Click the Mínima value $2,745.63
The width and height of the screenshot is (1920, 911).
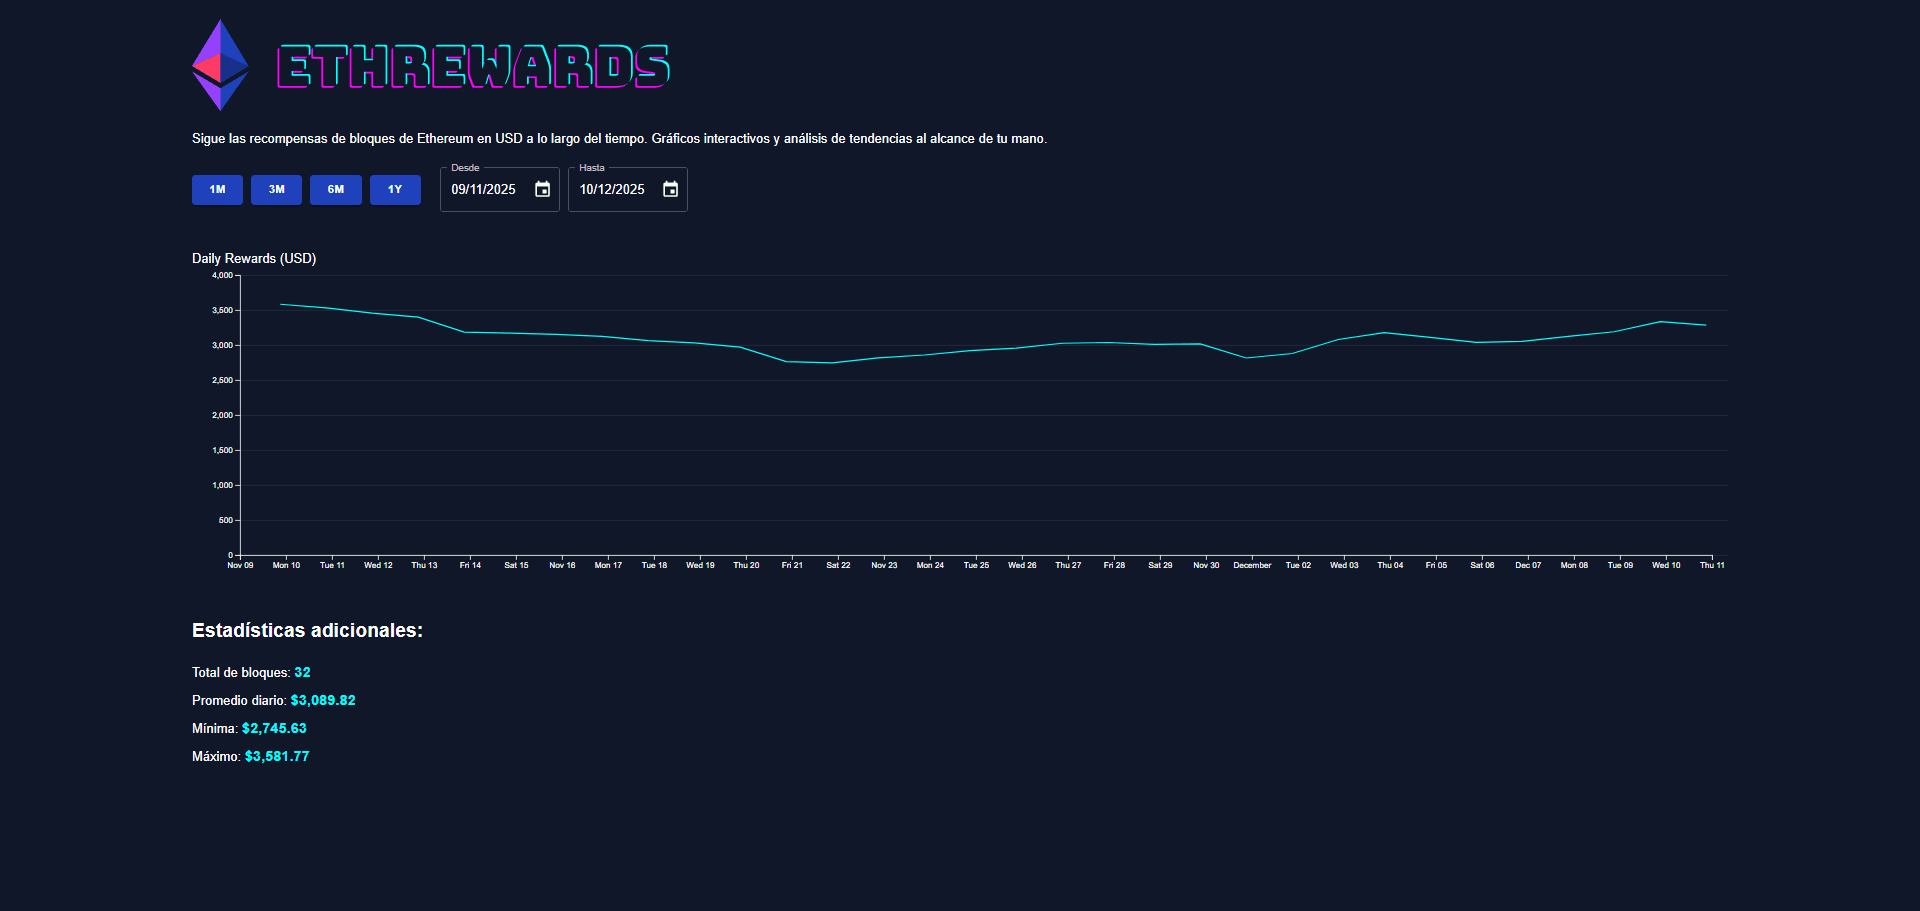274,728
